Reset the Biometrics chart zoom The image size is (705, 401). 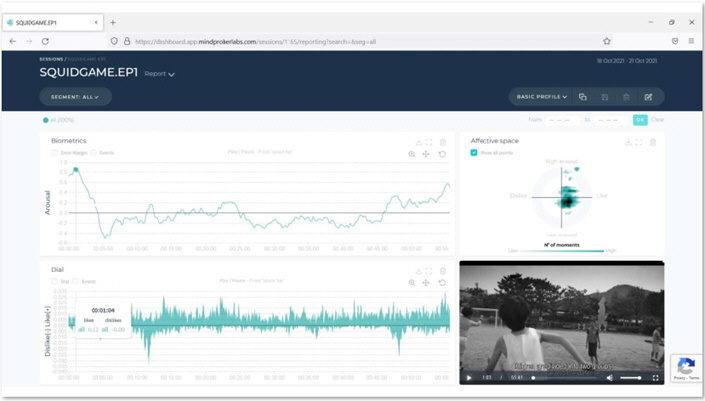coord(442,154)
